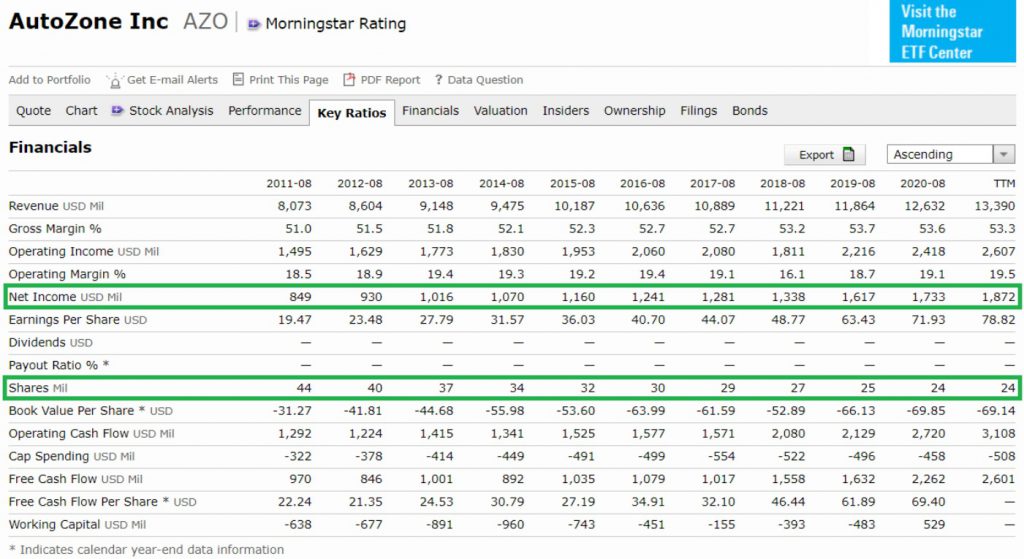The width and height of the screenshot is (1024, 559).
Task: Click the Operating Margin % row label
Action: 67,274
